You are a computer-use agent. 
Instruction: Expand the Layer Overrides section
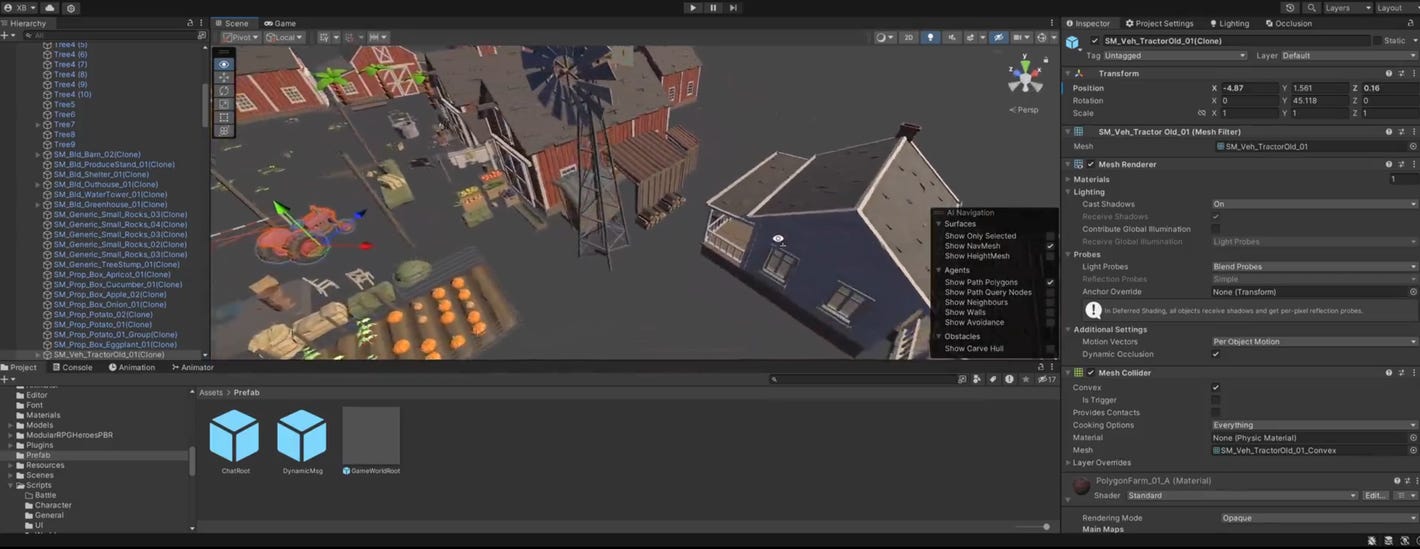[x=1101, y=463]
